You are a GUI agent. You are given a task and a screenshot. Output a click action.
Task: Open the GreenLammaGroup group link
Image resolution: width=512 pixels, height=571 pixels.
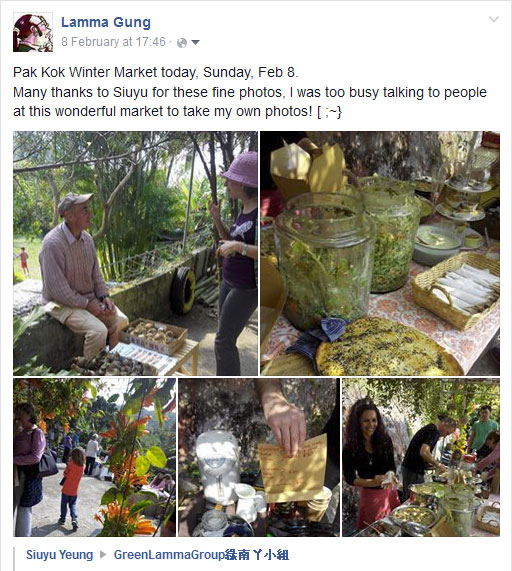(201, 555)
